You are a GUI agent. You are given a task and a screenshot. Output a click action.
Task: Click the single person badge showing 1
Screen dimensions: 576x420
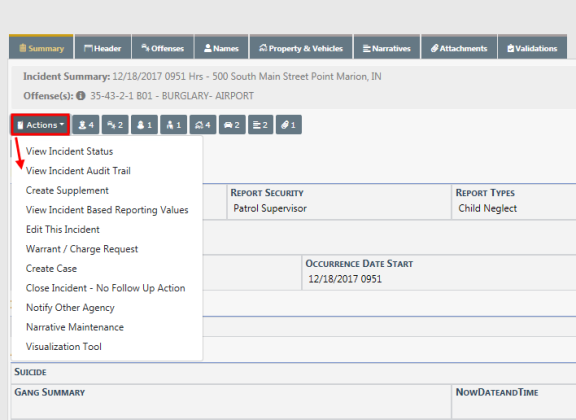(x=144, y=125)
